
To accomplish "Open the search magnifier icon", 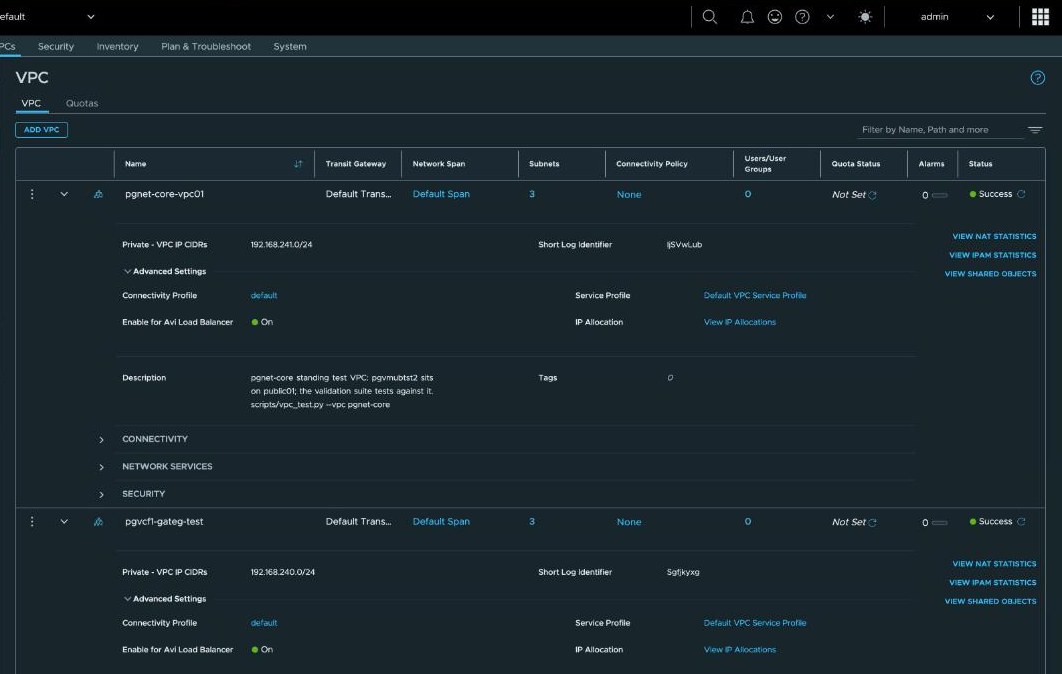I will [x=709, y=17].
